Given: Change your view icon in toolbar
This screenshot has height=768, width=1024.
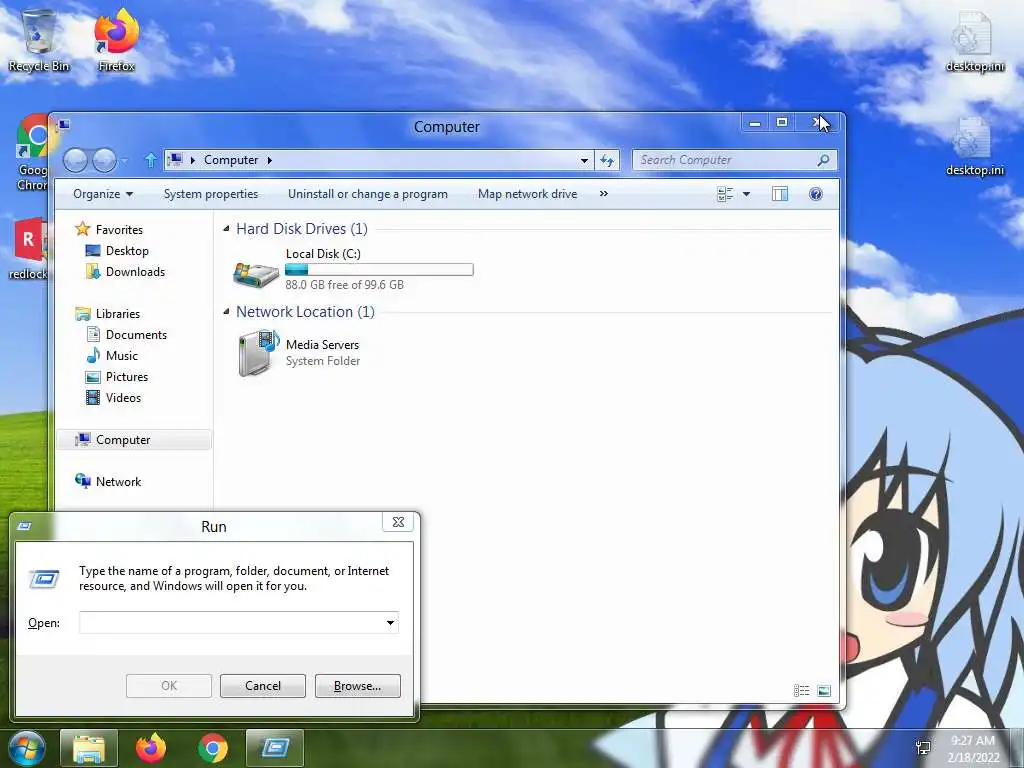Looking at the screenshot, I should point(725,194).
